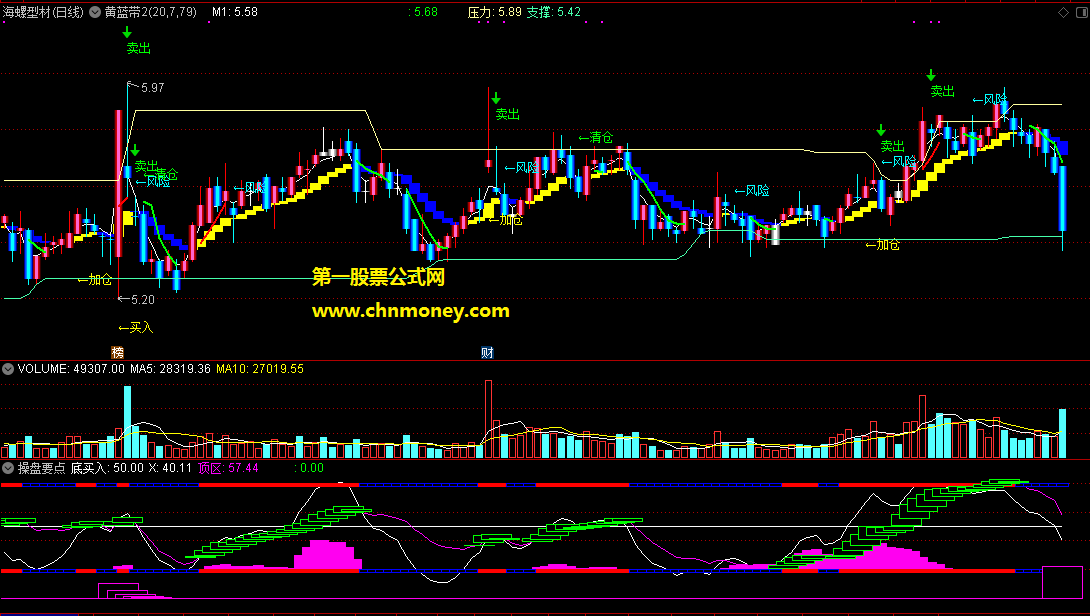Click the 操盘要点 indicator name
The width and height of the screenshot is (1090, 616).
[x=41, y=468]
